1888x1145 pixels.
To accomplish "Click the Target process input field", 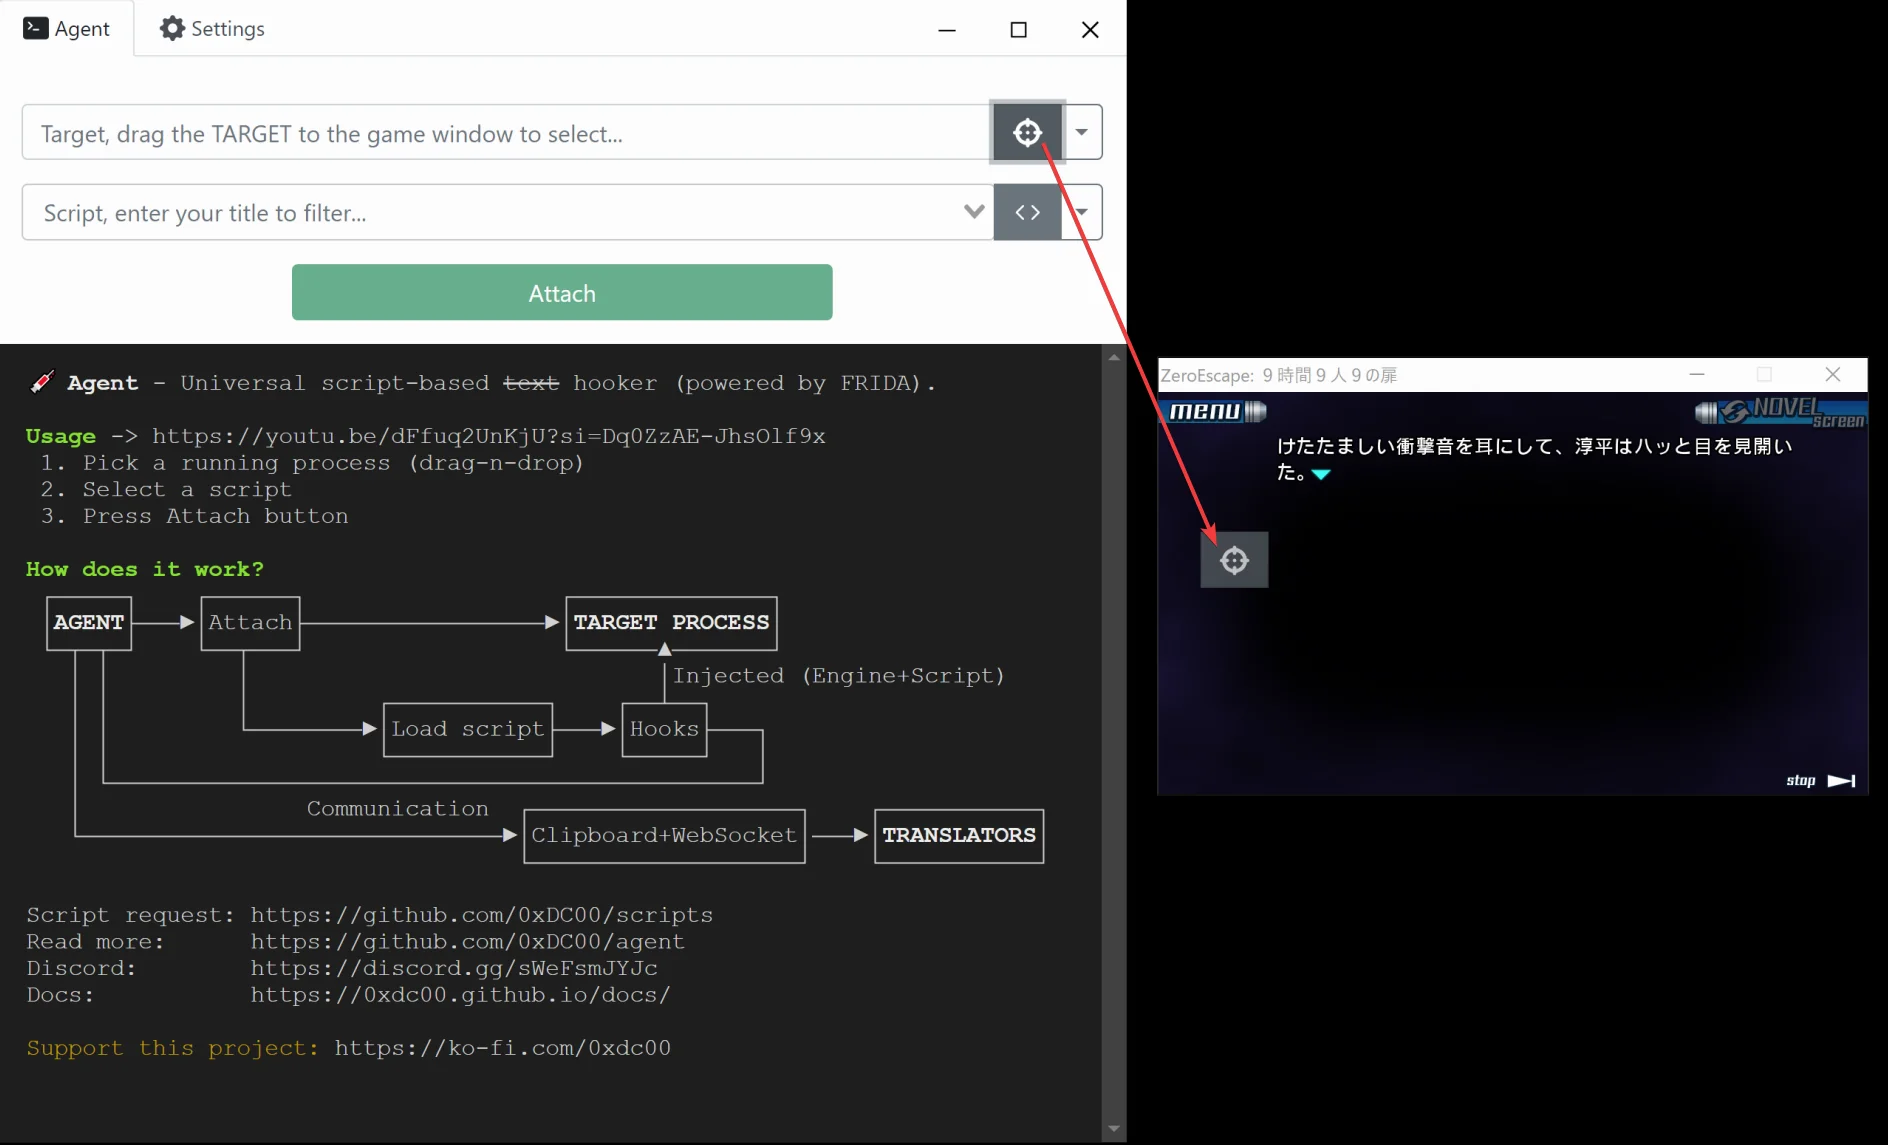I will pos(505,133).
